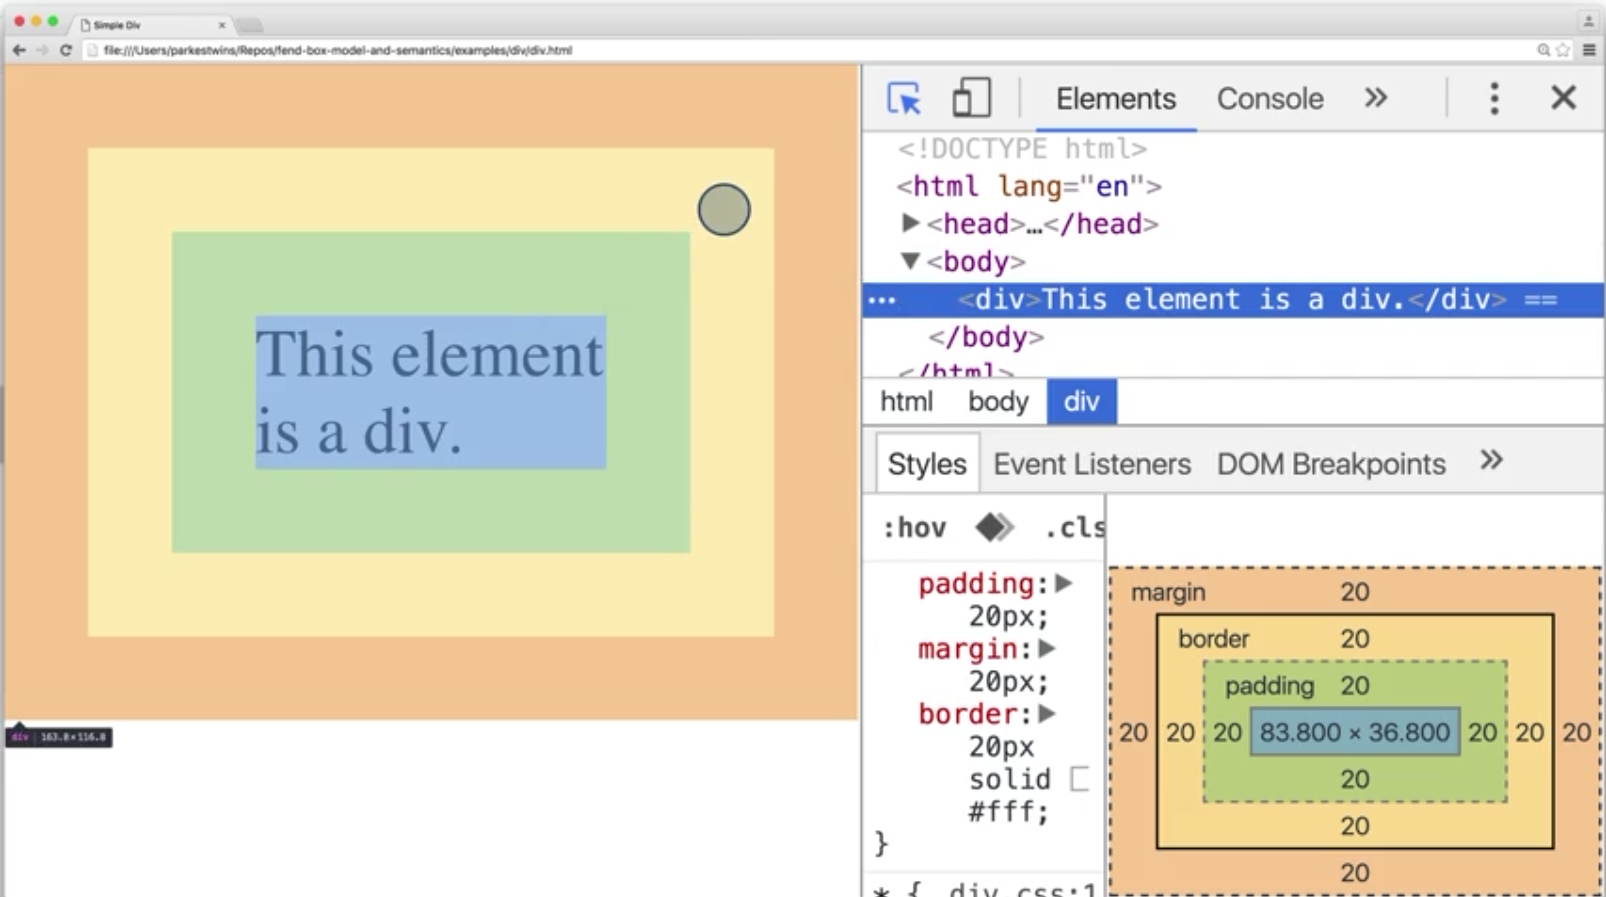Click the div size tooltip 163.8 × 116.8
The height and width of the screenshot is (897, 1606).
59,737
